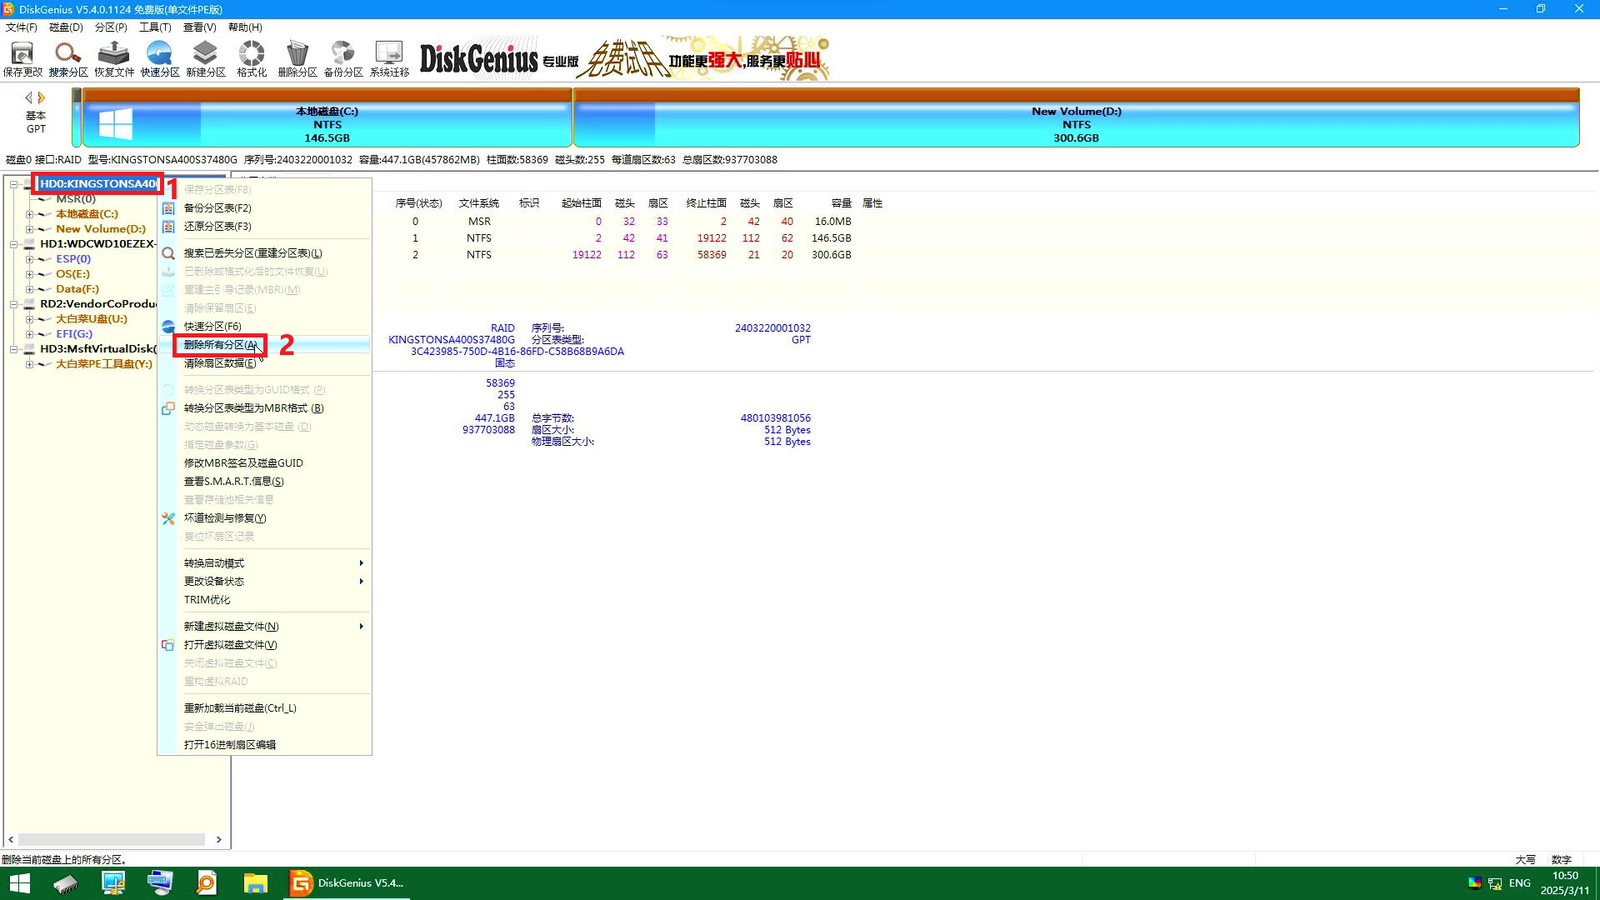
Task: Click the 快速分区 toolbar icon
Action: pyautogui.click(x=160, y=59)
